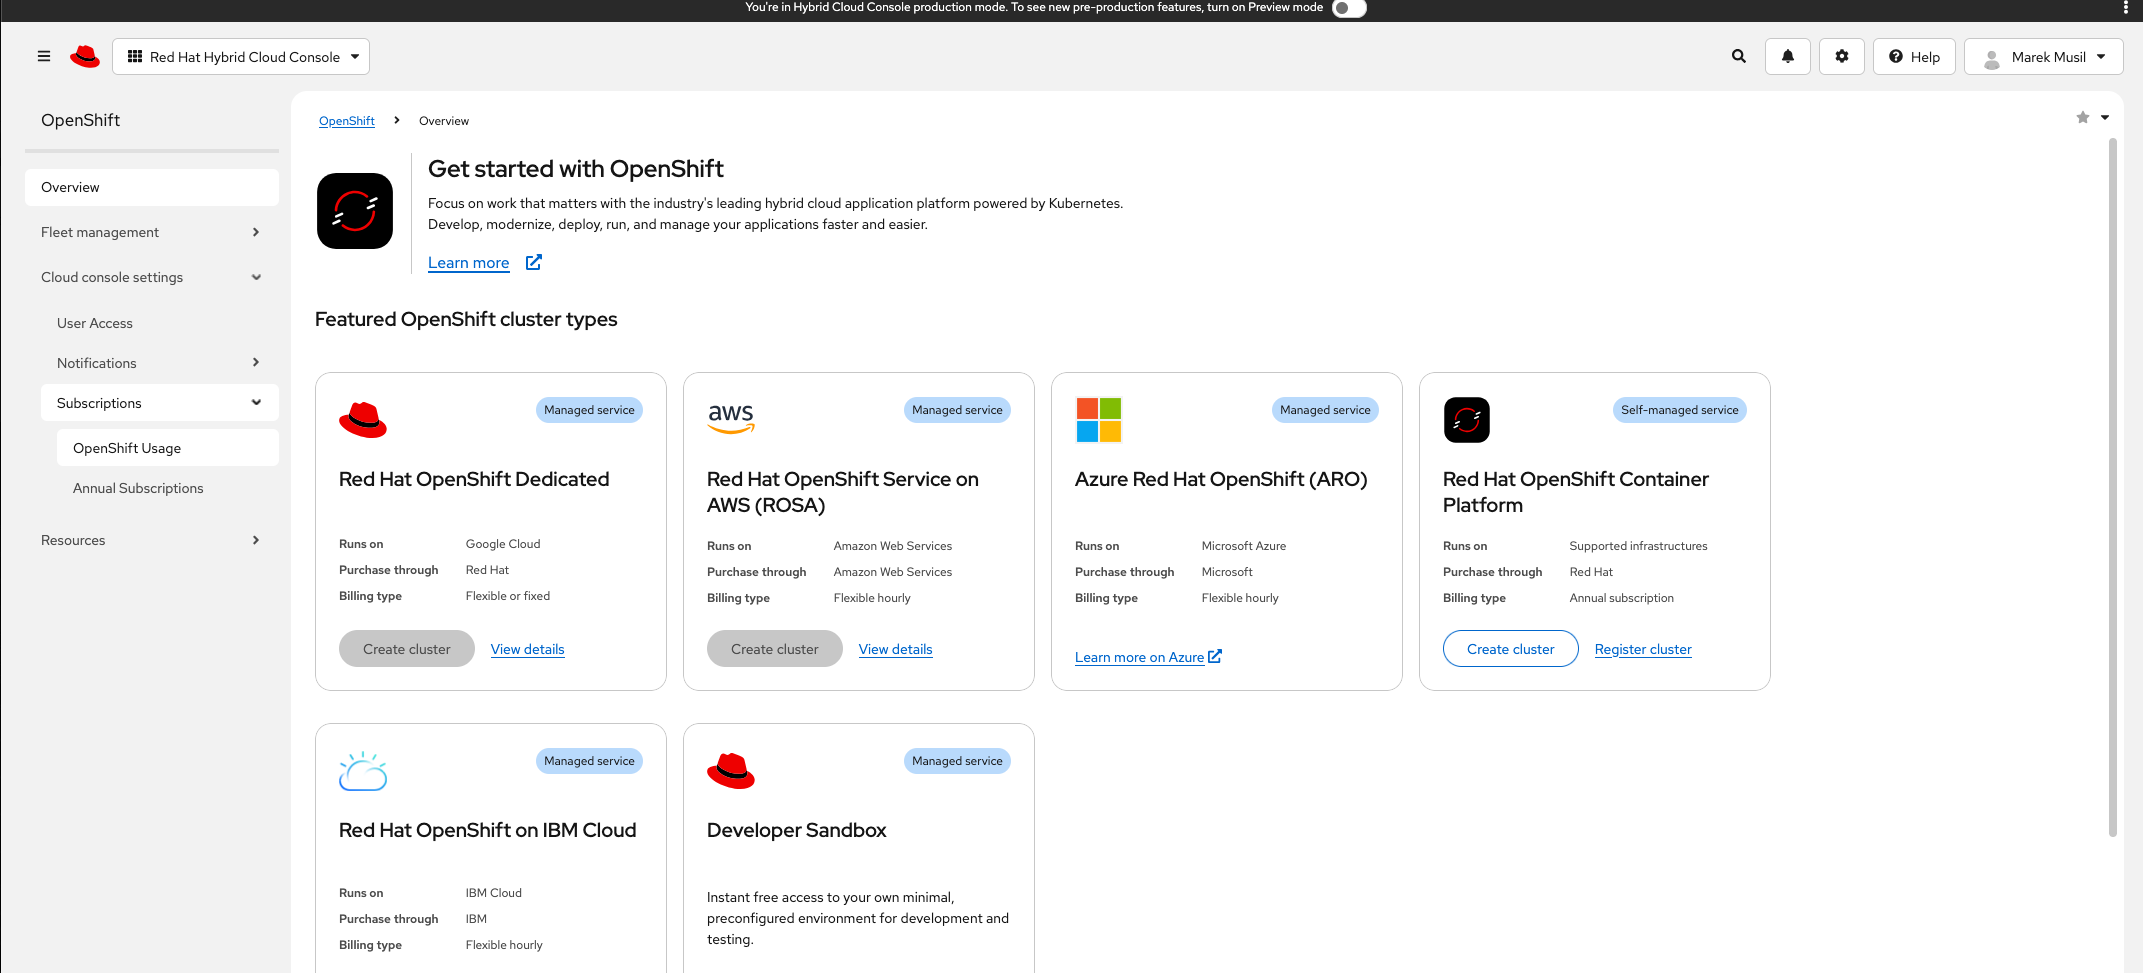Expand the Resources navigation section
Screen dimensions: 2143x973
151,540
